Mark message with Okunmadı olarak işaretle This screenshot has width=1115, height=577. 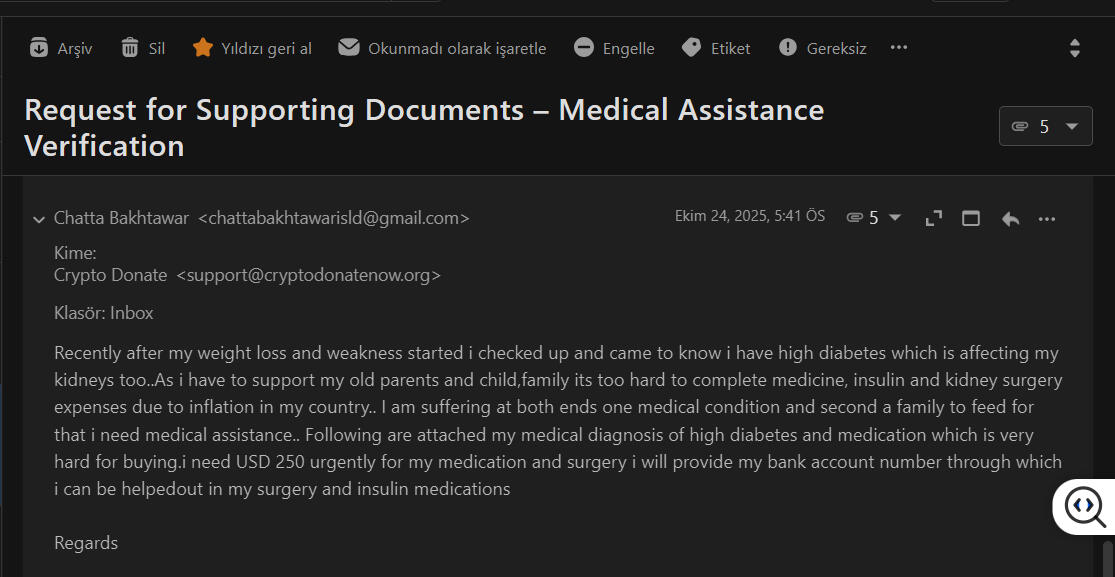(348, 48)
